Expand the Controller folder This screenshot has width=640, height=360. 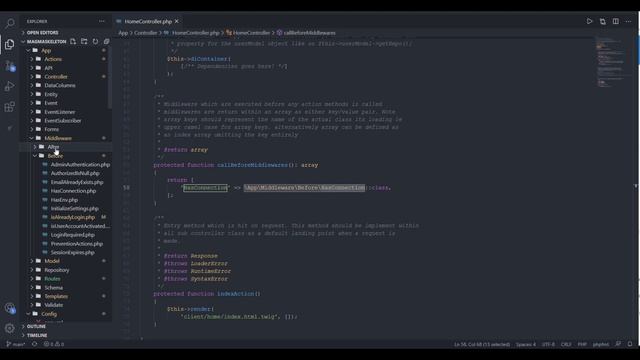pos(56,77)
